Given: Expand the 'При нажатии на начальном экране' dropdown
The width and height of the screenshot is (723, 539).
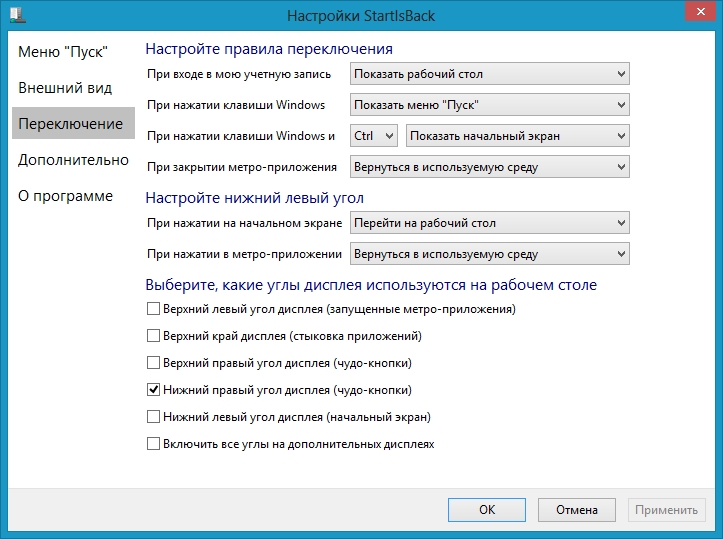Looking at the screenshot, I should (x=490, y=223).
